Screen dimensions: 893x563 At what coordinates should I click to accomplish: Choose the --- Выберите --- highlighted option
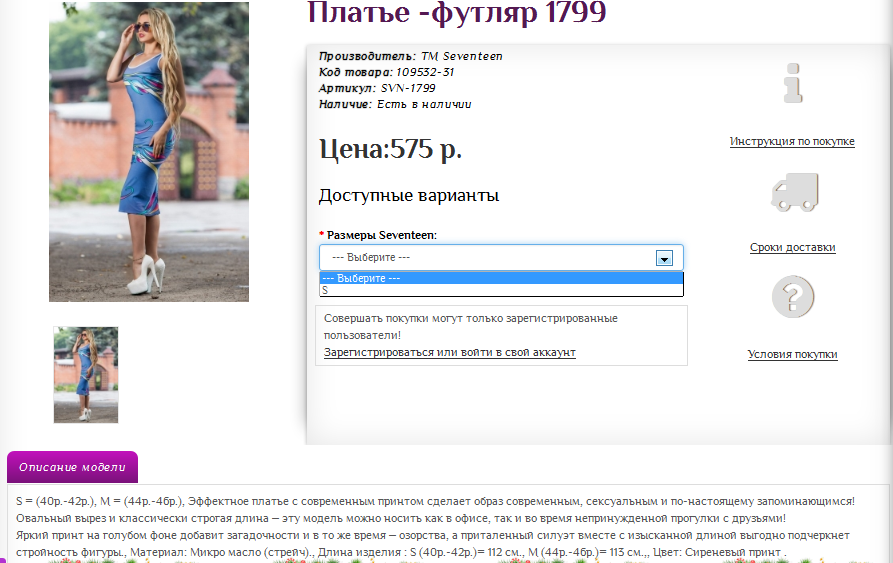[501, 278]
